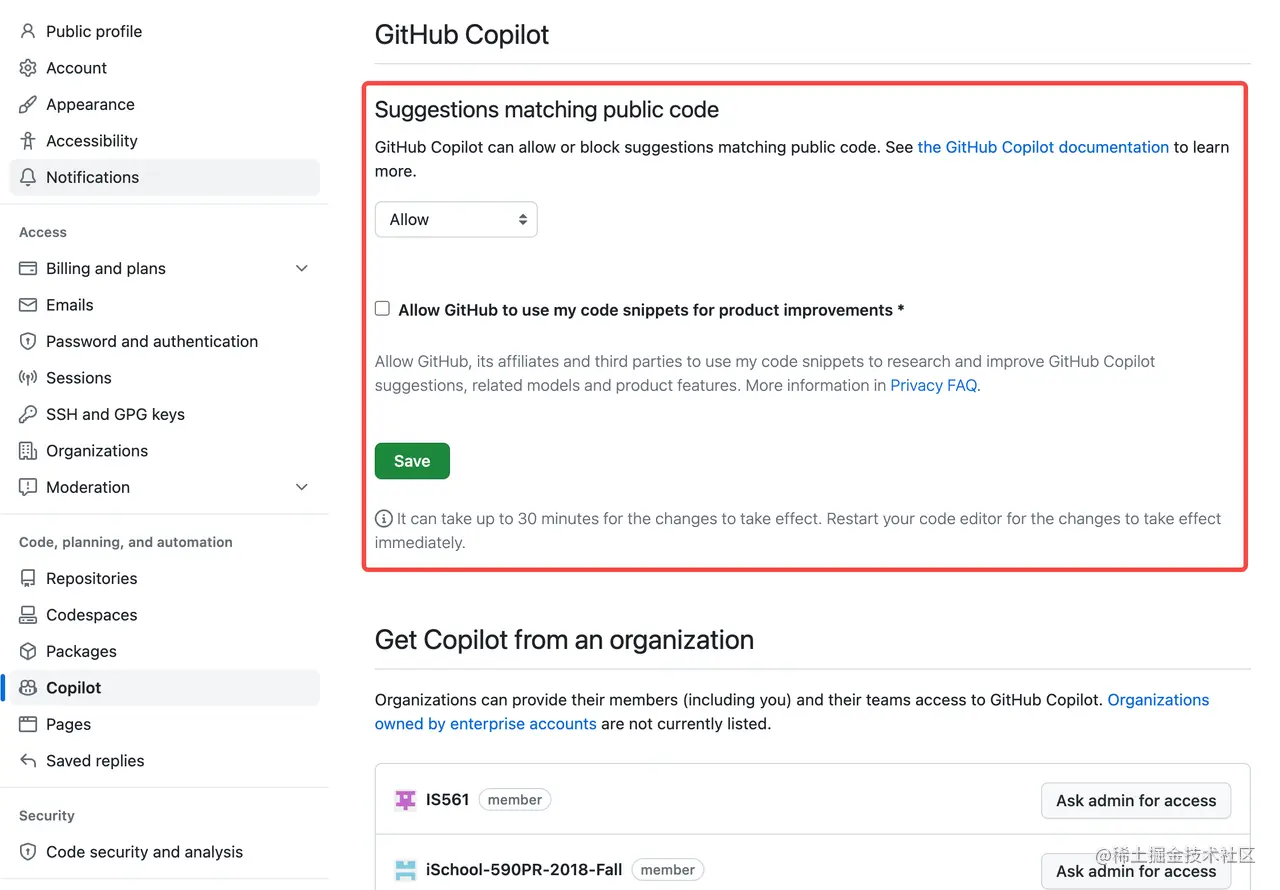Click the Packages box icon
The height and width of the screenshot is (890, 1280).
(28, 651)
